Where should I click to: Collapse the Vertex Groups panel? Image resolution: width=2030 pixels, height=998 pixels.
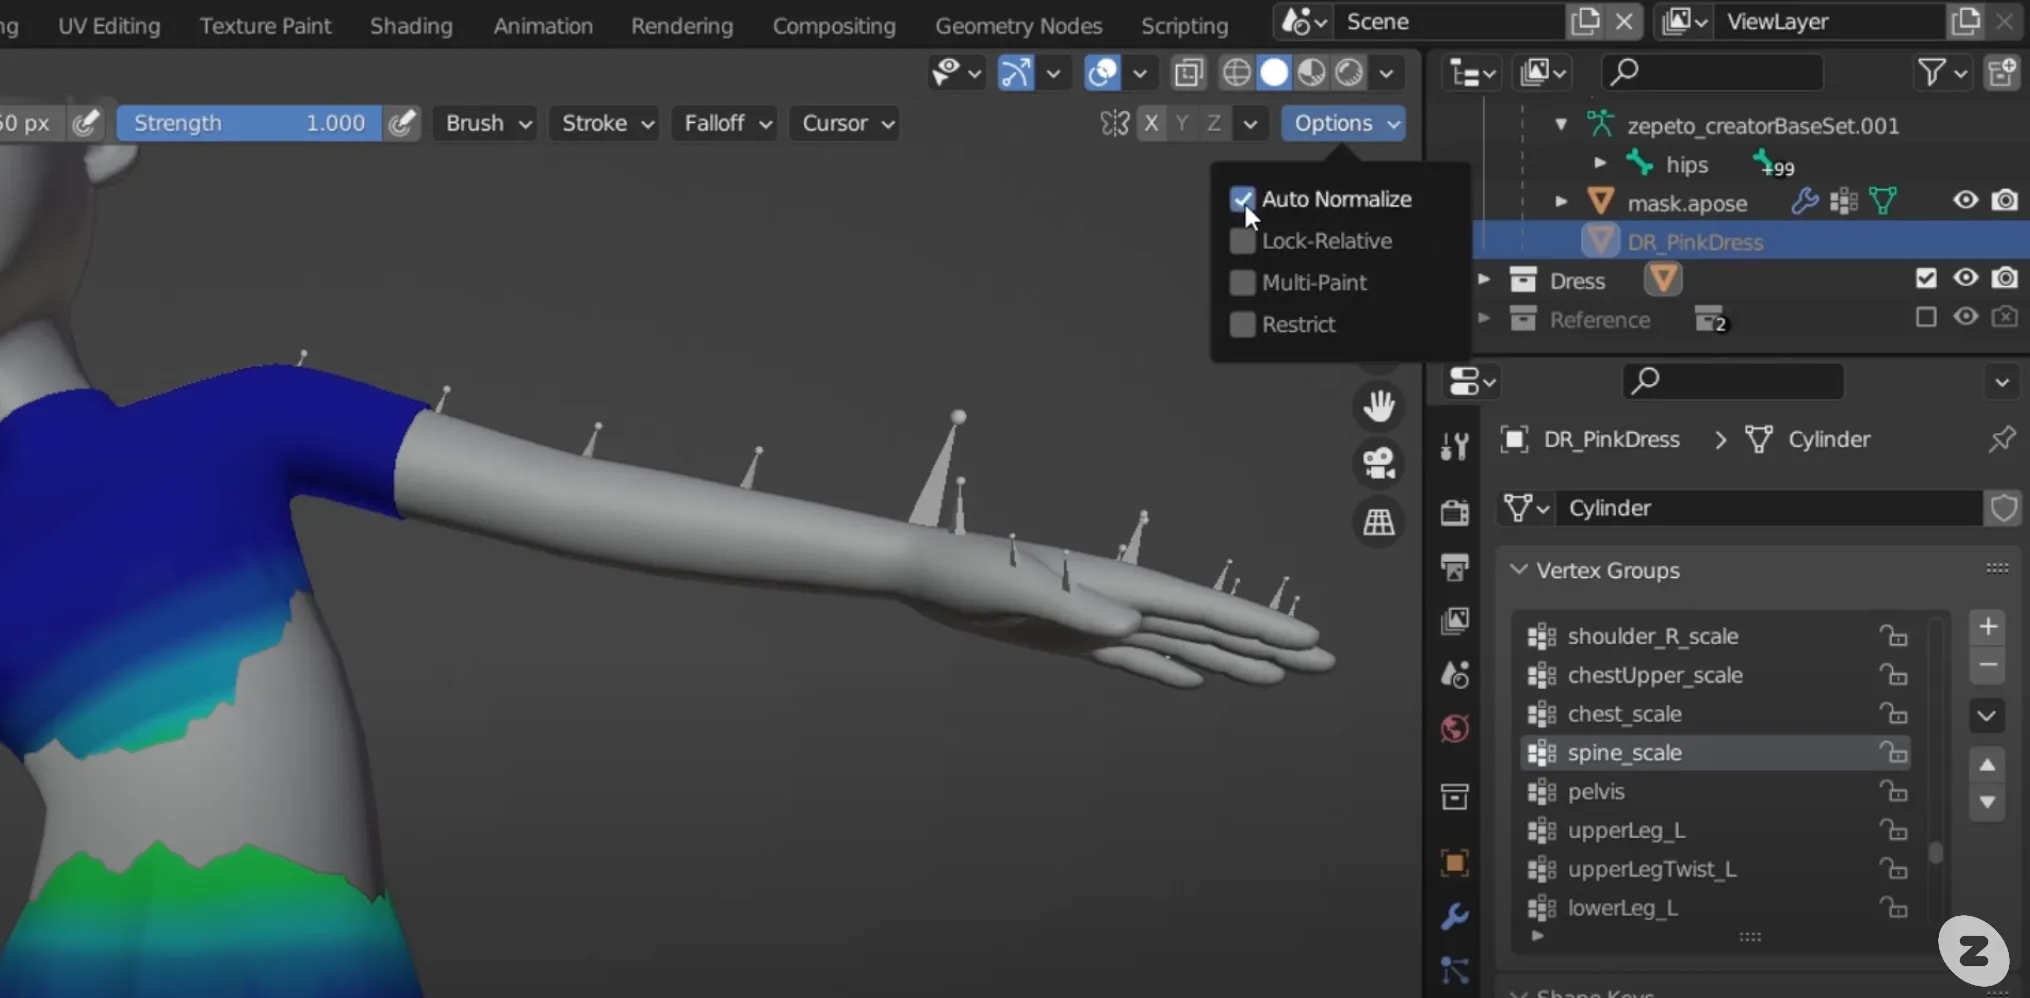[1519, 569]
